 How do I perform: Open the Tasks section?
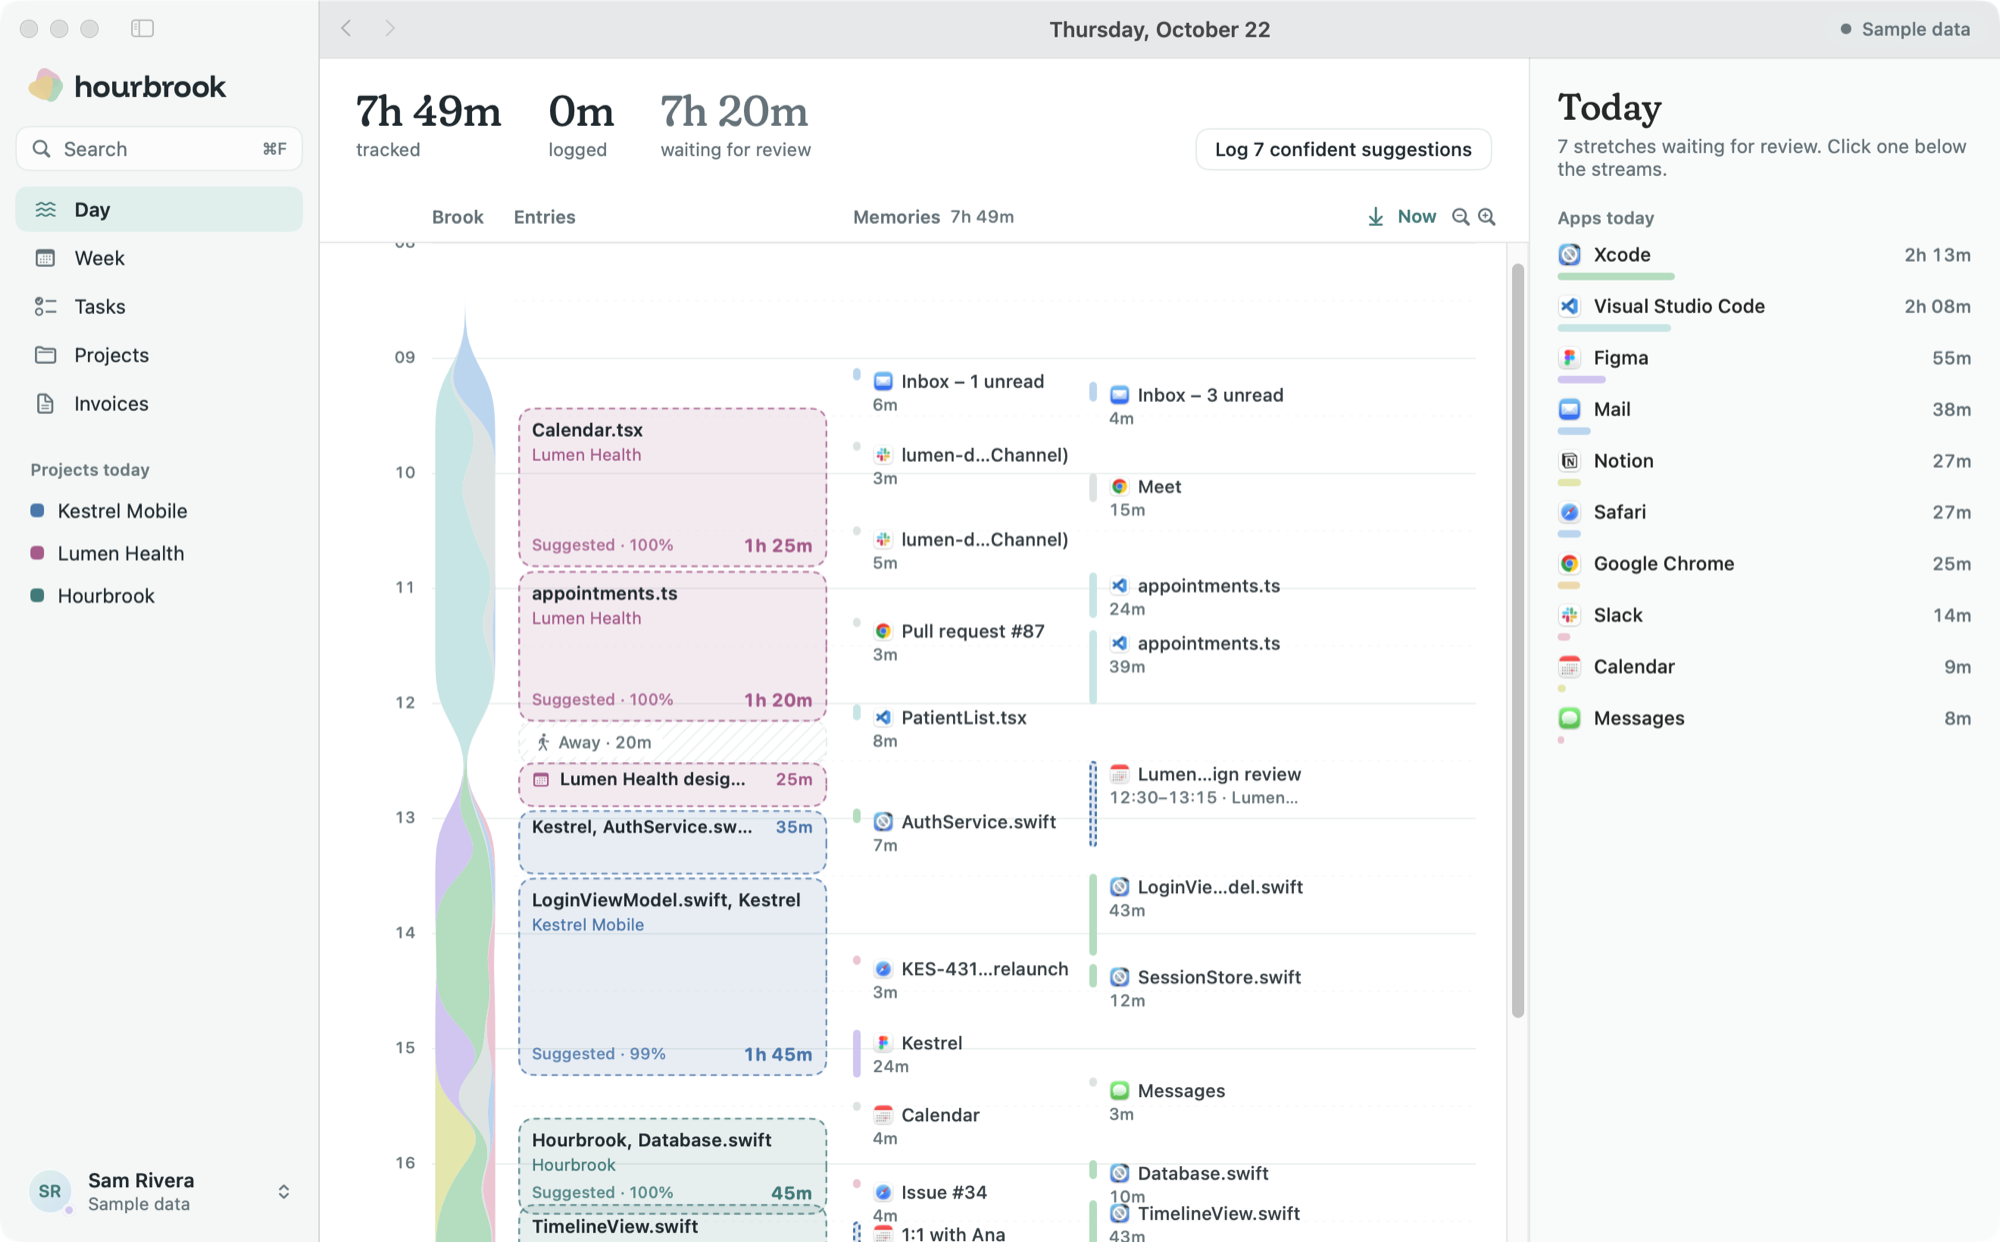pyautogui.click(x=159, y=306)
